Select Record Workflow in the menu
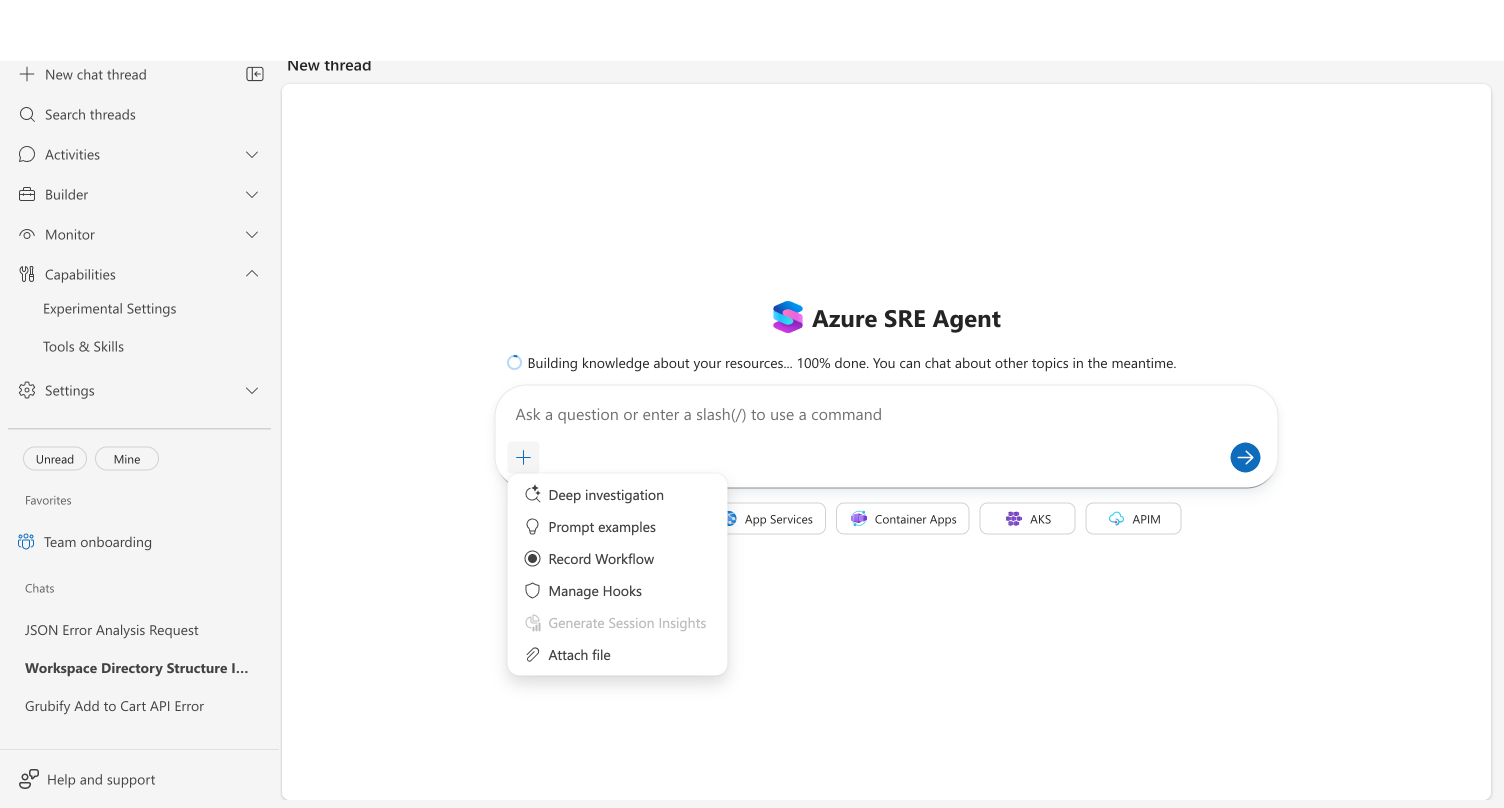Image resolution: width=1504 pixels, height=808 pixels. pos(617,559)
